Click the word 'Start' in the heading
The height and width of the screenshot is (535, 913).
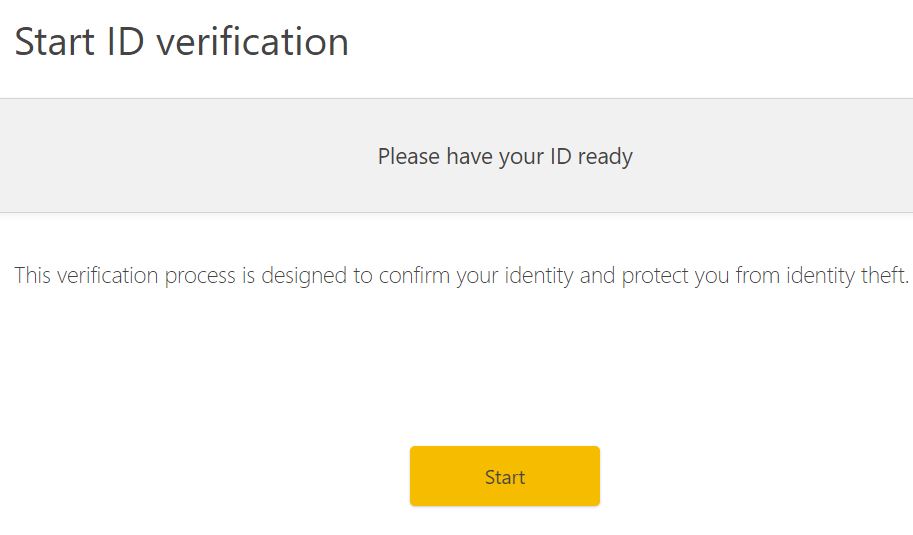coord(54,42)
